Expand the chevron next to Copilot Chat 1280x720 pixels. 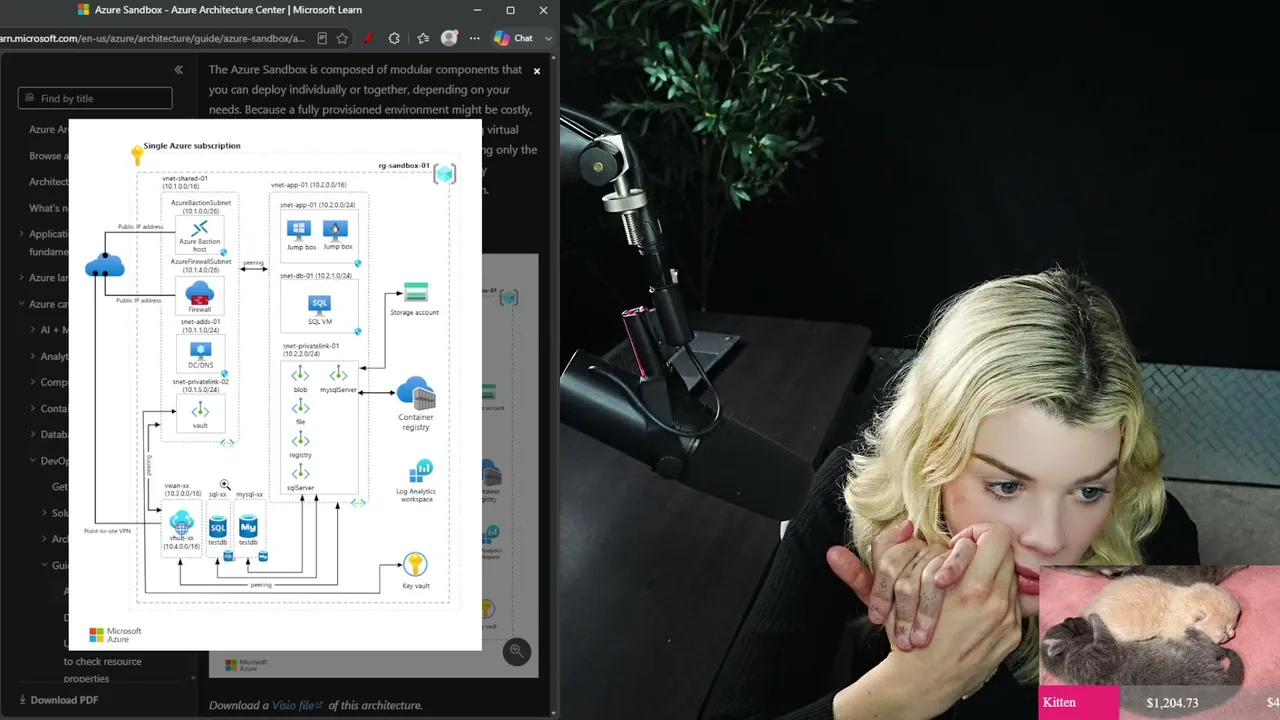(x=548, y=38)
